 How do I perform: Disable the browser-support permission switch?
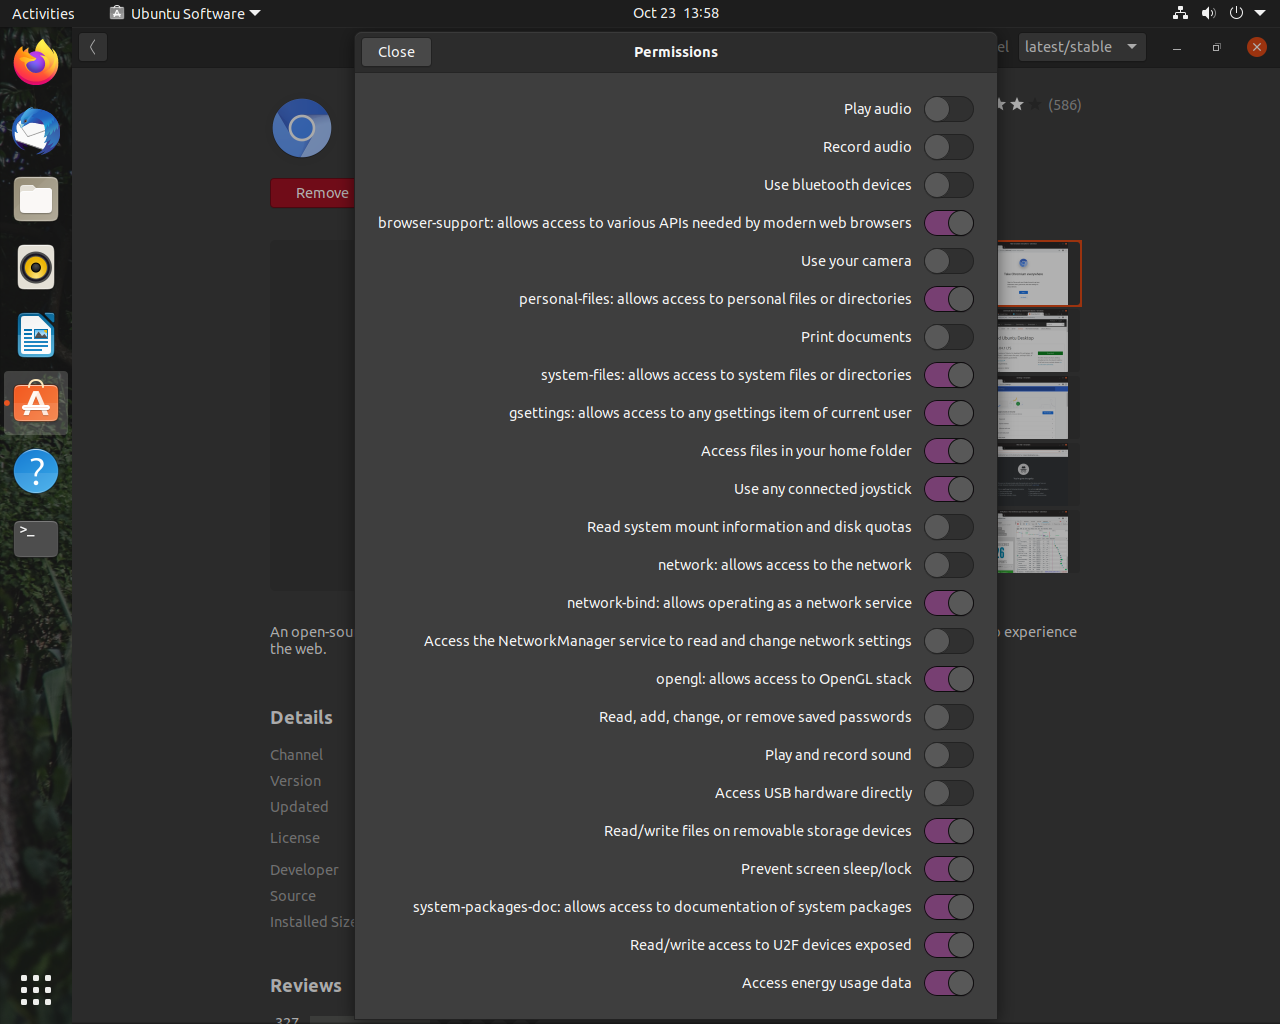pyautogui.click(x=949, y=223)
